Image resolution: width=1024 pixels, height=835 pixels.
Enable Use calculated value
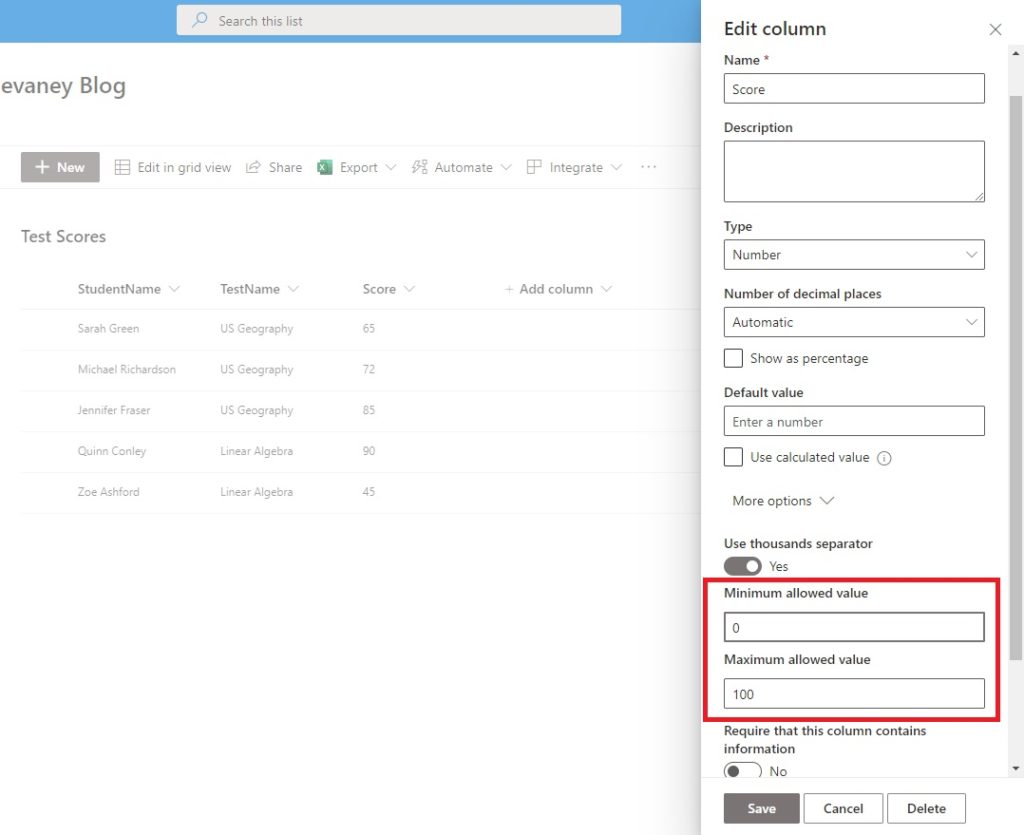pyautogui.click(x=733, y=457)
